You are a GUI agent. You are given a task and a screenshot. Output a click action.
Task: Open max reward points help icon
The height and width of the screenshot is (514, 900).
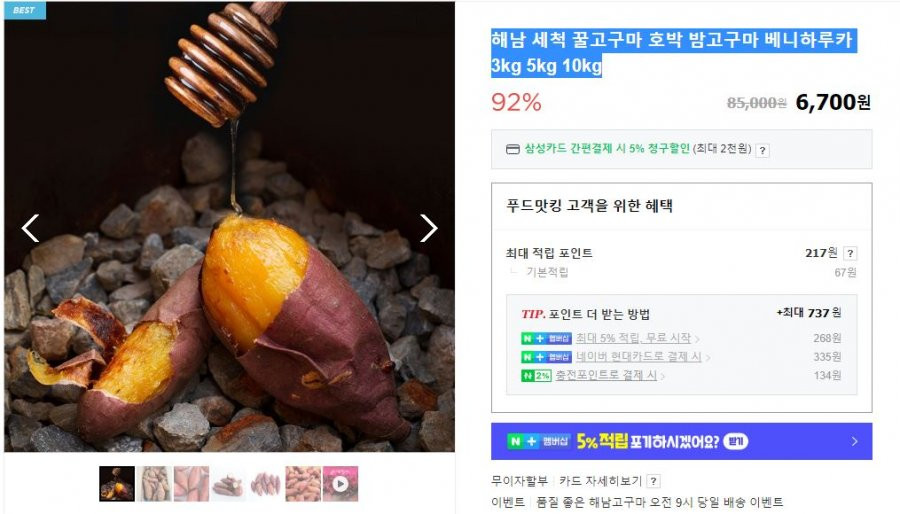(x=851, y=253)
